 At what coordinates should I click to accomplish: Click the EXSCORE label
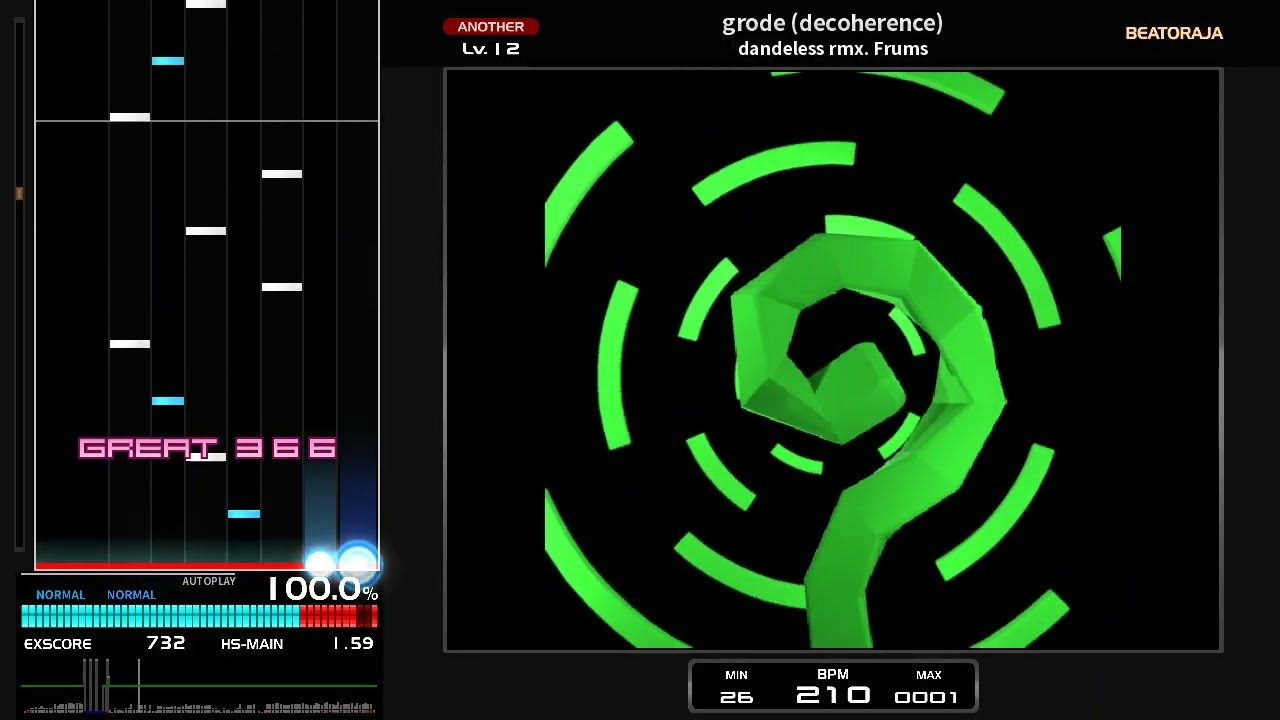(58, 644)
